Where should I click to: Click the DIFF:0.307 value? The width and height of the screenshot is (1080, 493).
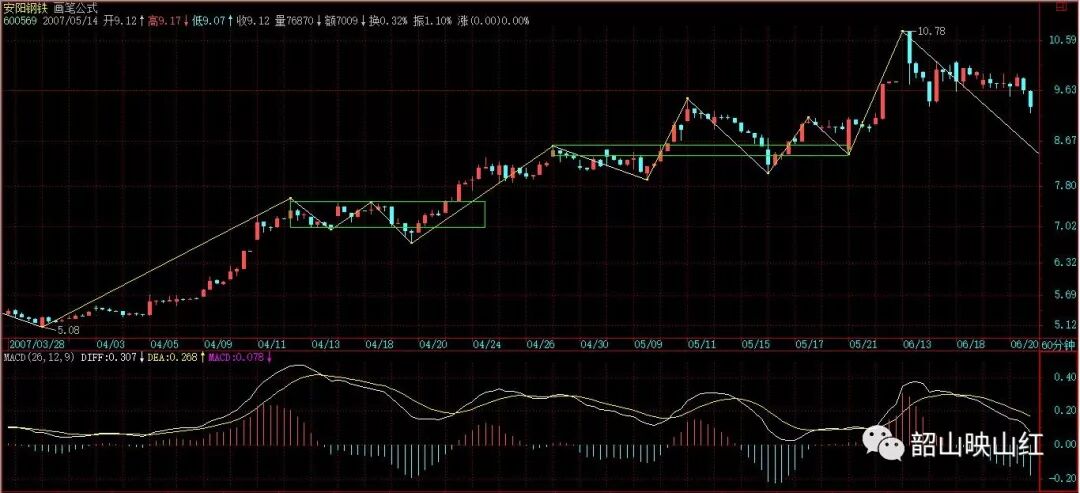point(109,357)
